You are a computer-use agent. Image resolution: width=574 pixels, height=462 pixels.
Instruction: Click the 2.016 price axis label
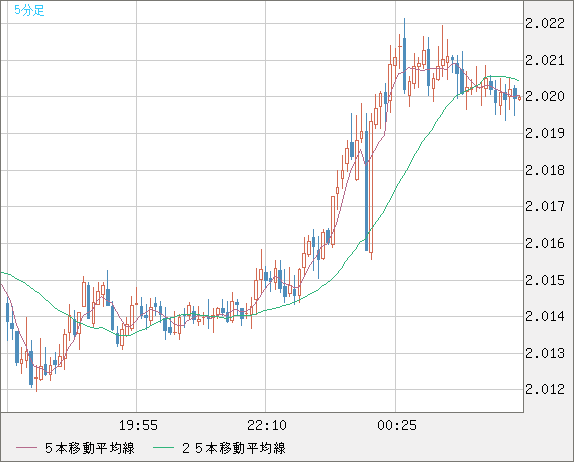545,243
